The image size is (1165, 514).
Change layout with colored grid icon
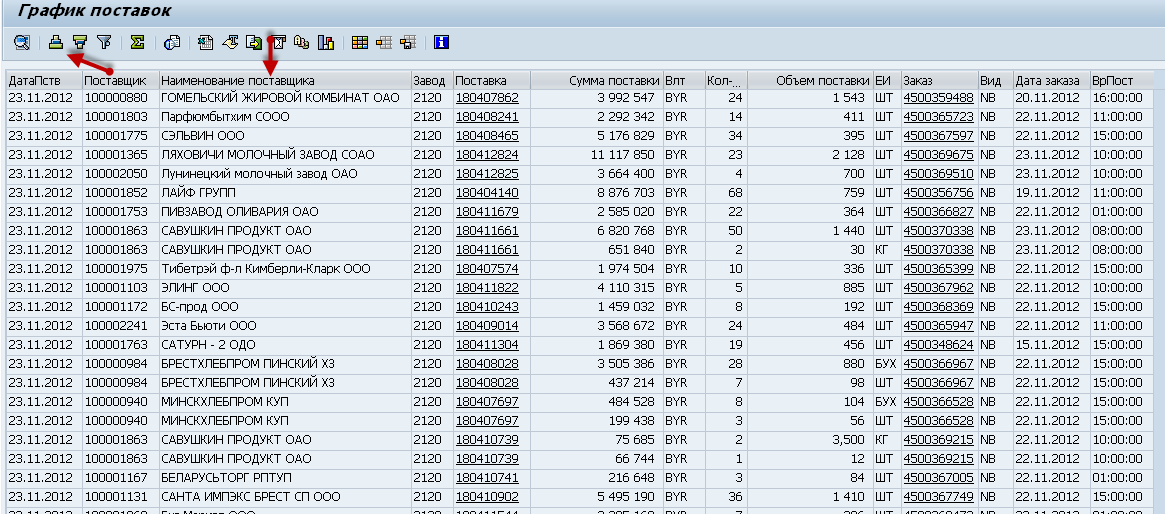click(360, 42)
